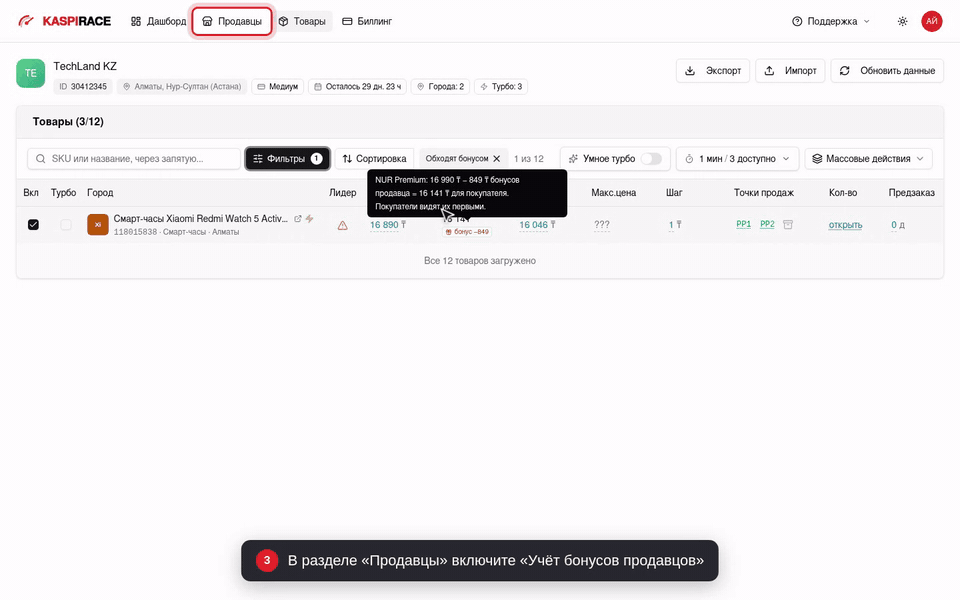Edit the 0 д preorder value

pos(898,225)
